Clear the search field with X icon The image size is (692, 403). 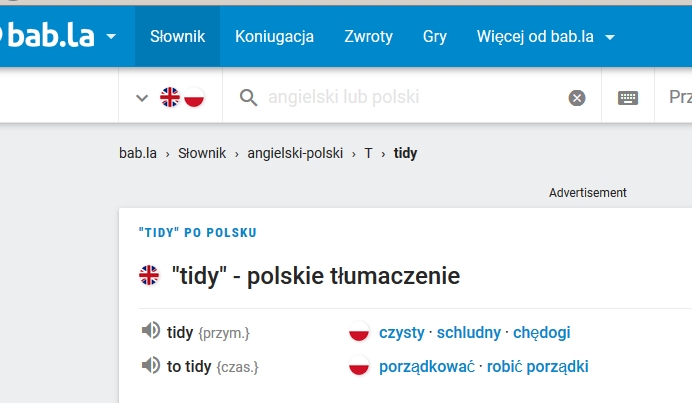pos(577,97)
